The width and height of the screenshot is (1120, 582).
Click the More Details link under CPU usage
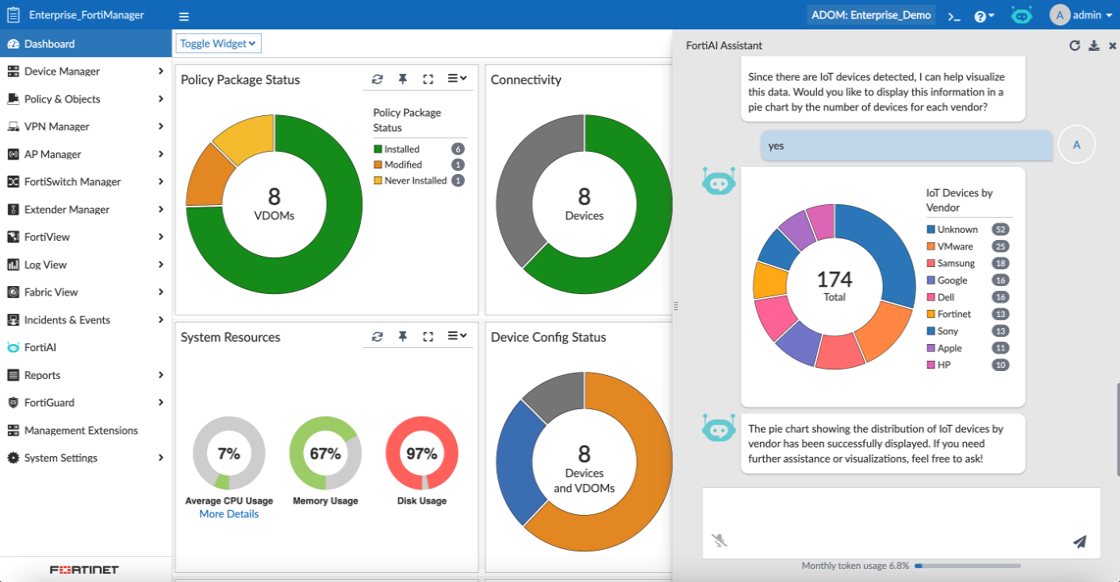(x=229, y=514)
